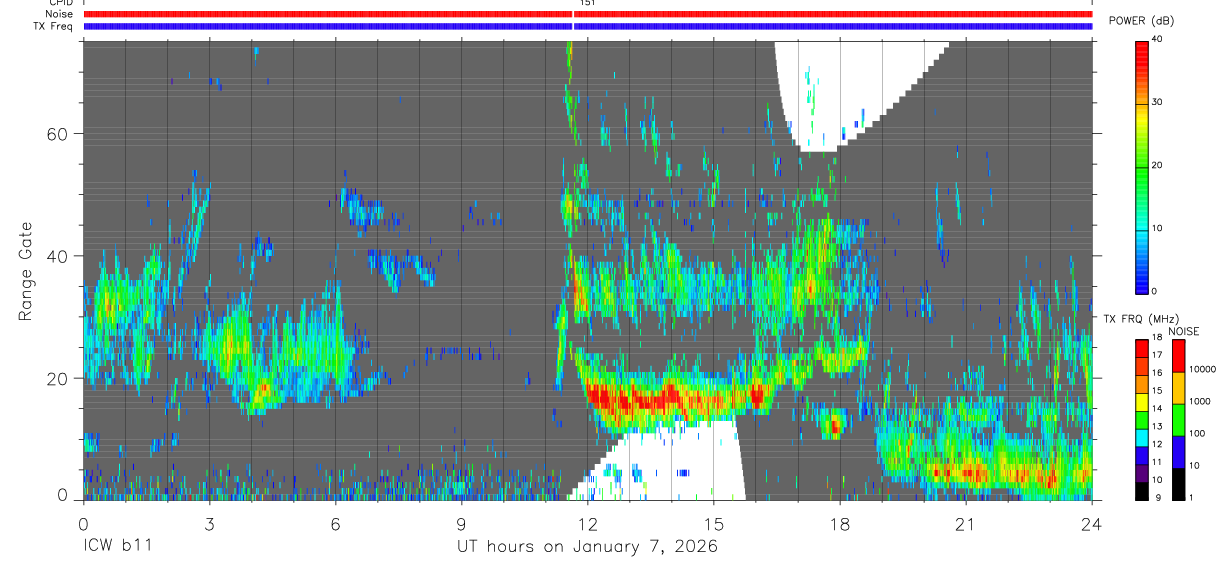Click the 'Range Gate' y-axis label
Image resolution: width=1228 pixels, height=567 pixels.
(x=25, y=271)
